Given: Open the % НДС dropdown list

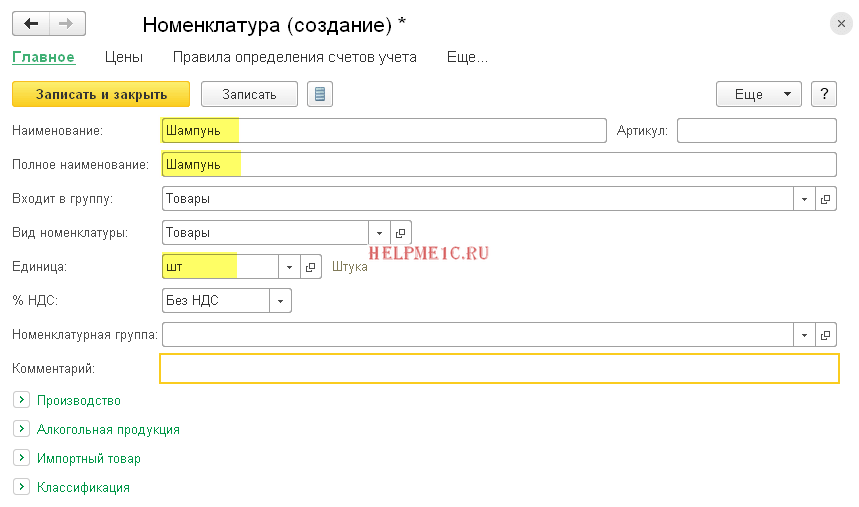Looking at the screenshot, I should click(280, 301).
